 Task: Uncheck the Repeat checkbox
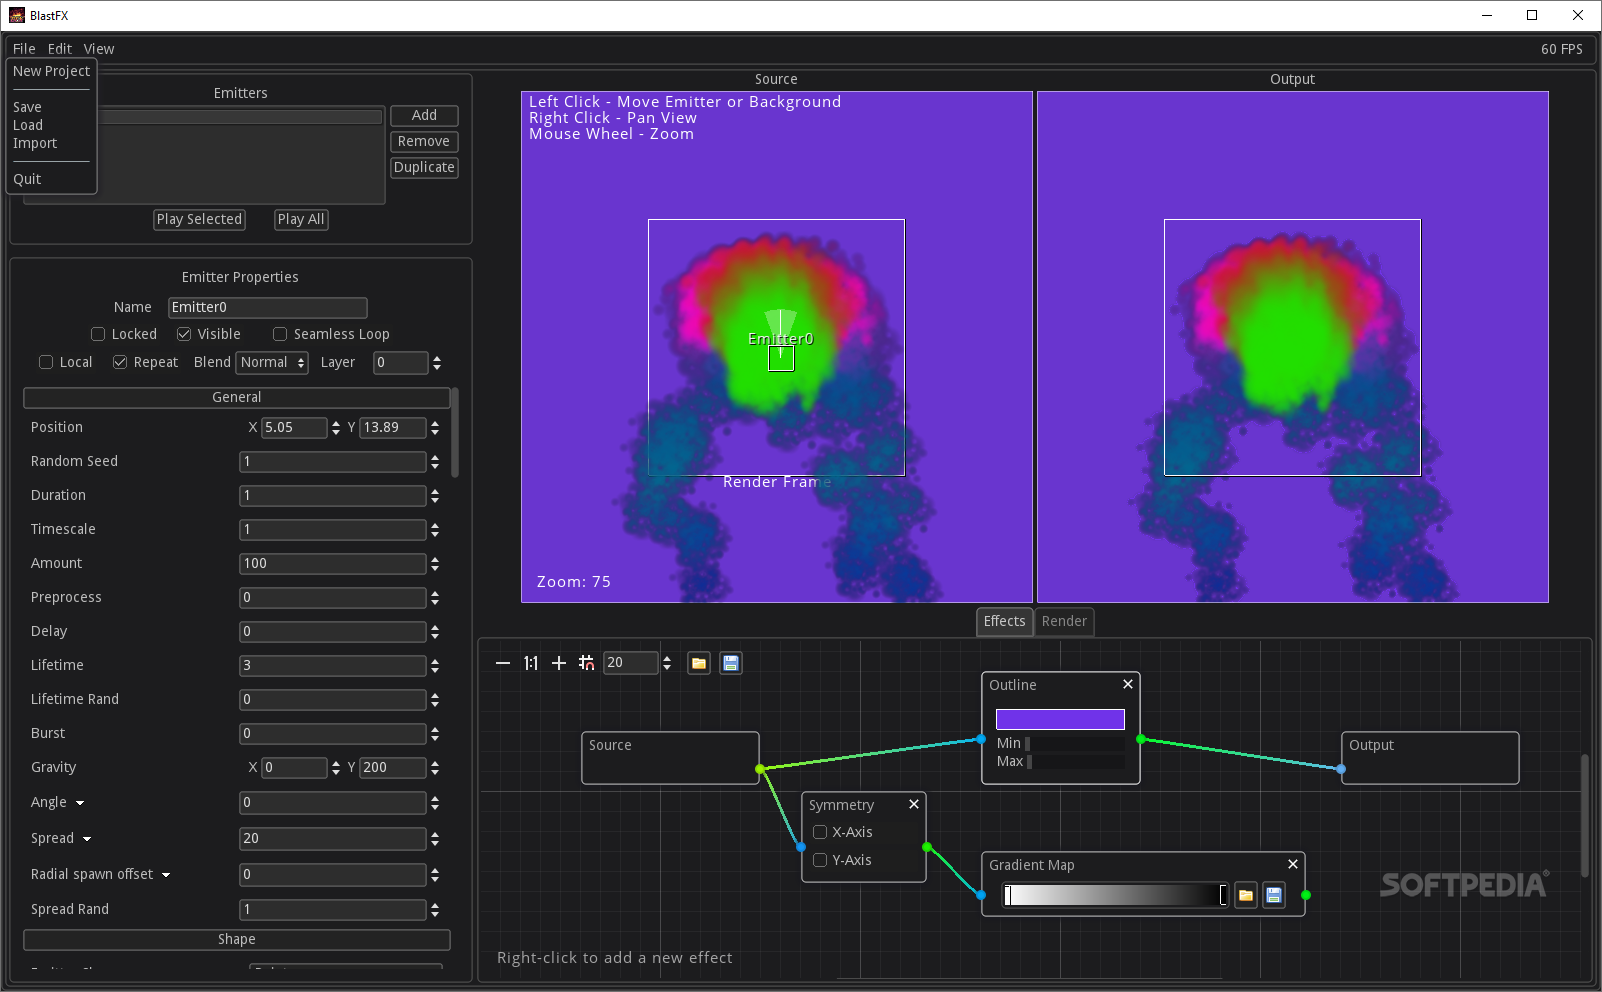coord(120,362)
